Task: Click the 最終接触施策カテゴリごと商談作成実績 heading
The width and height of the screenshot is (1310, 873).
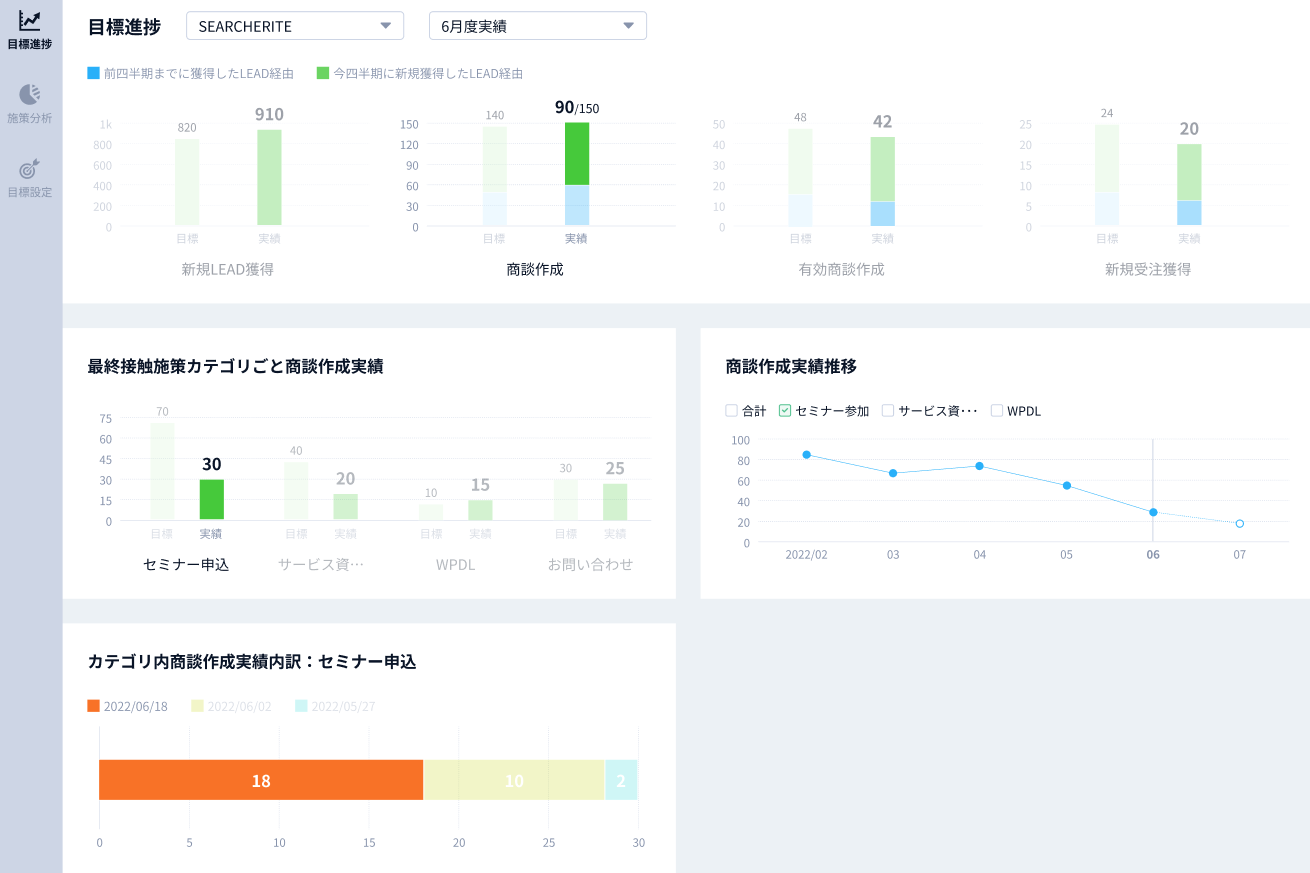Action: [x=235, y=366]
